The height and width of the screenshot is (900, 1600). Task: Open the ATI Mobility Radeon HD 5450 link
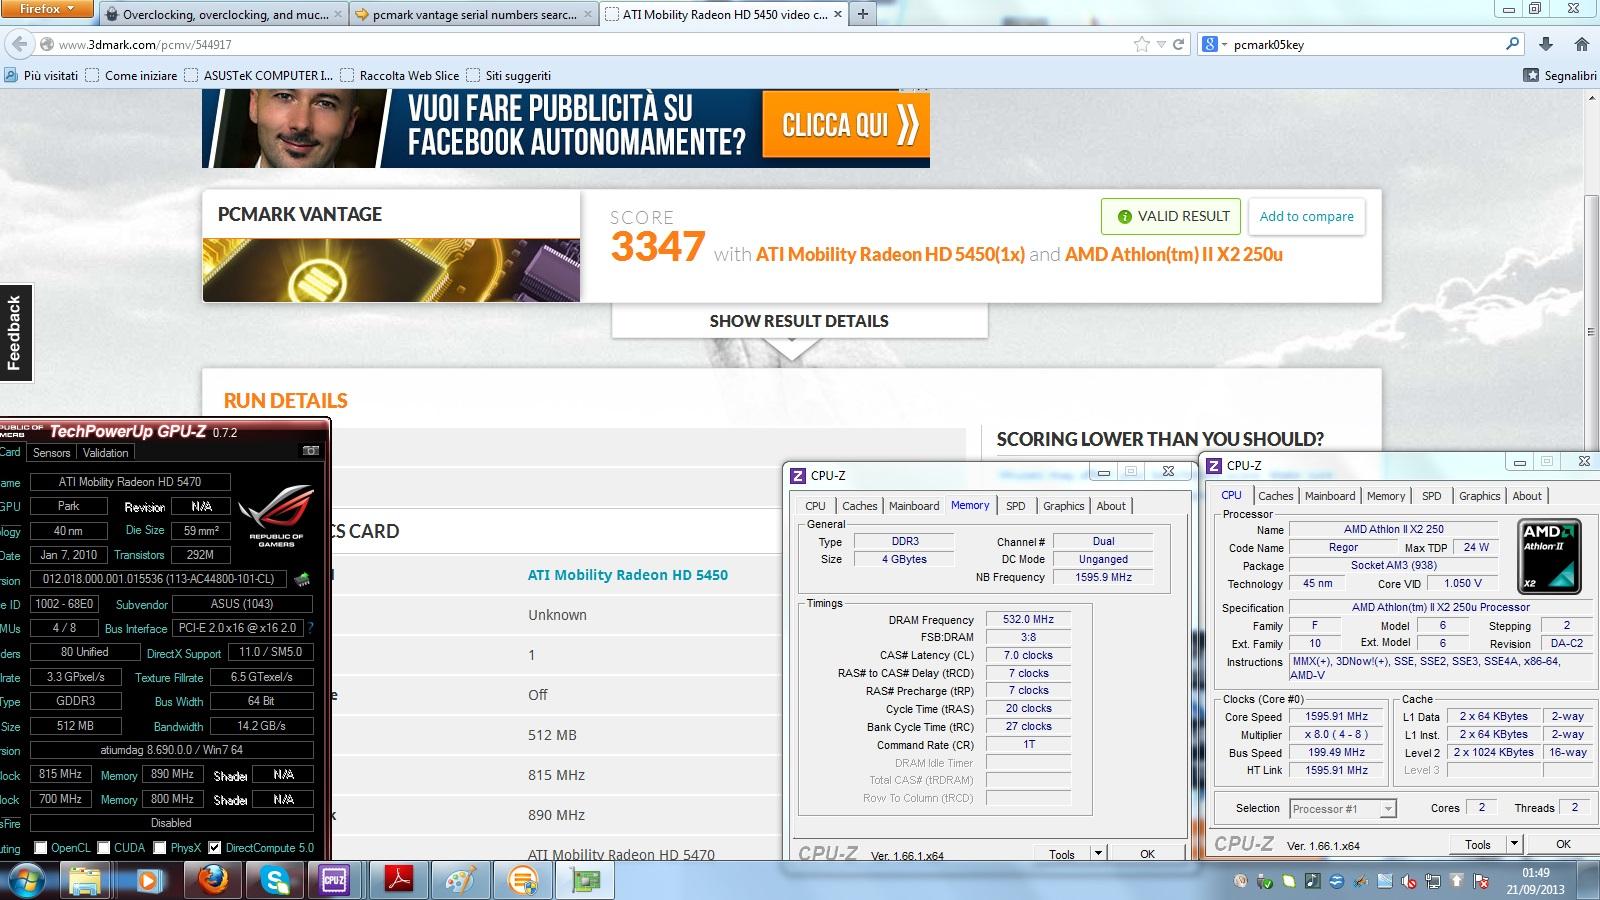coord(627,575)
